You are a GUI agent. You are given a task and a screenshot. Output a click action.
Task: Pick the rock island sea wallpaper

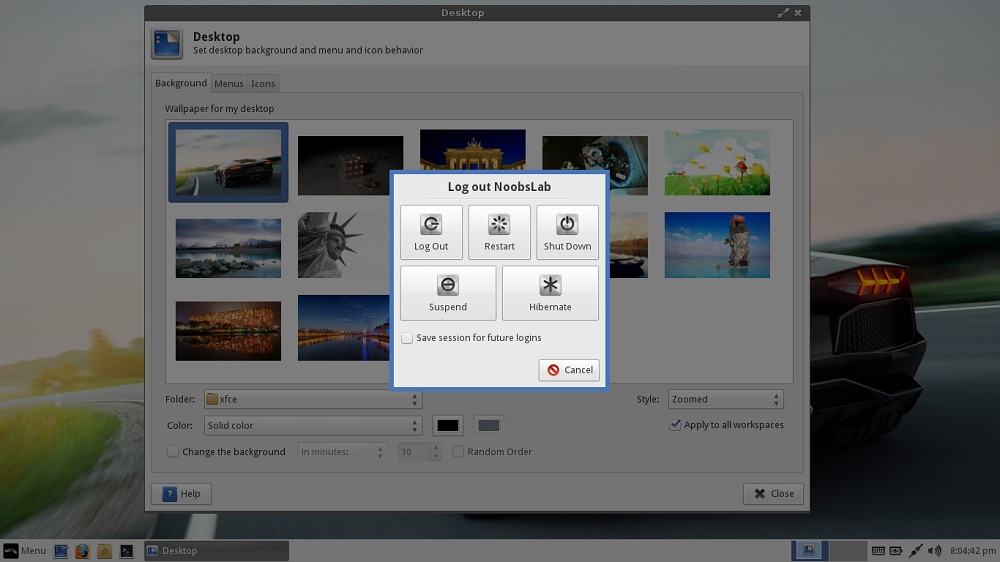pyautogui.click(x=717, y=245)
